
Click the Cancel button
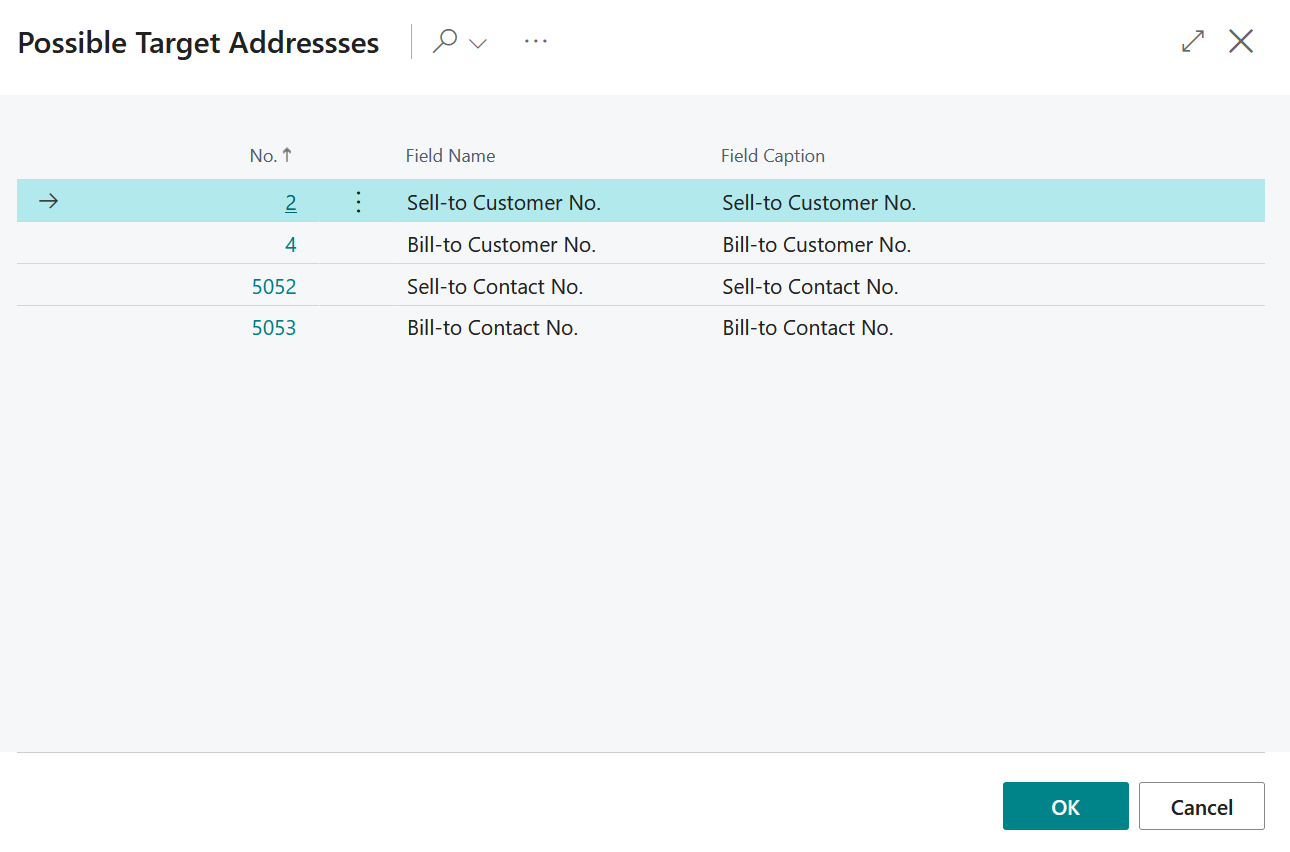click(x=1202, y=806)
